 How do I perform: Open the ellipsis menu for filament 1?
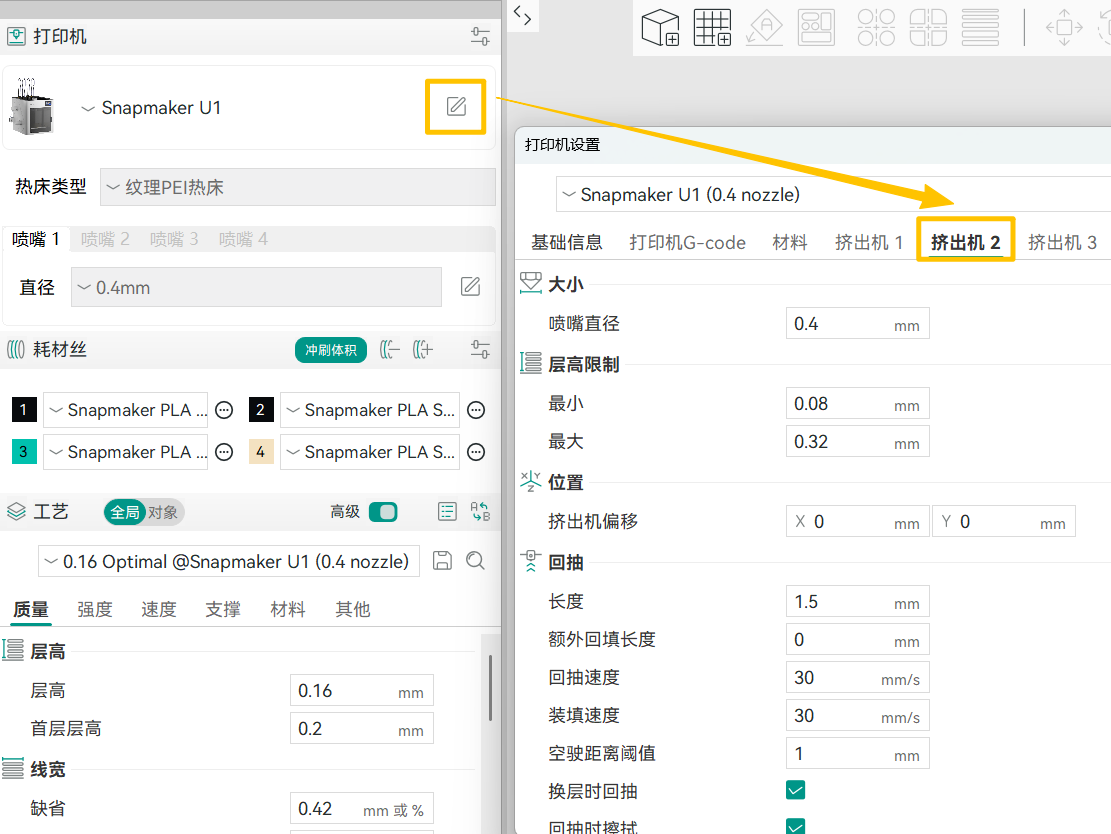click(222, 409)
